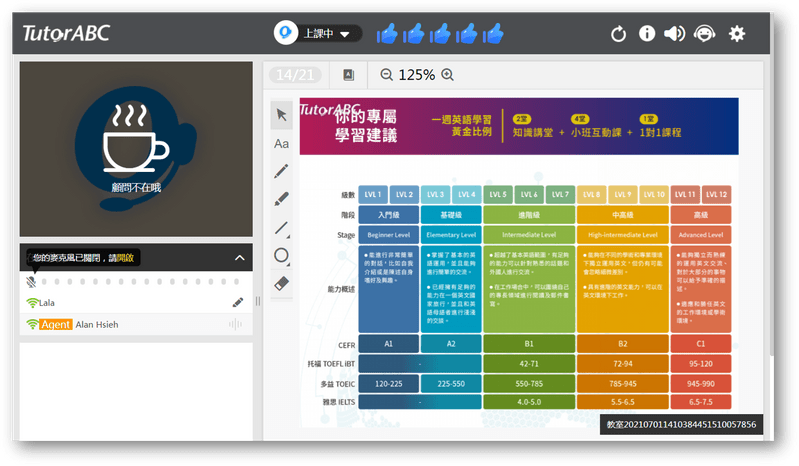Toggle the muted microphone icon
The height and width of the screenshot is (466, 799).
pyautogui.click(x=32, y=281)
